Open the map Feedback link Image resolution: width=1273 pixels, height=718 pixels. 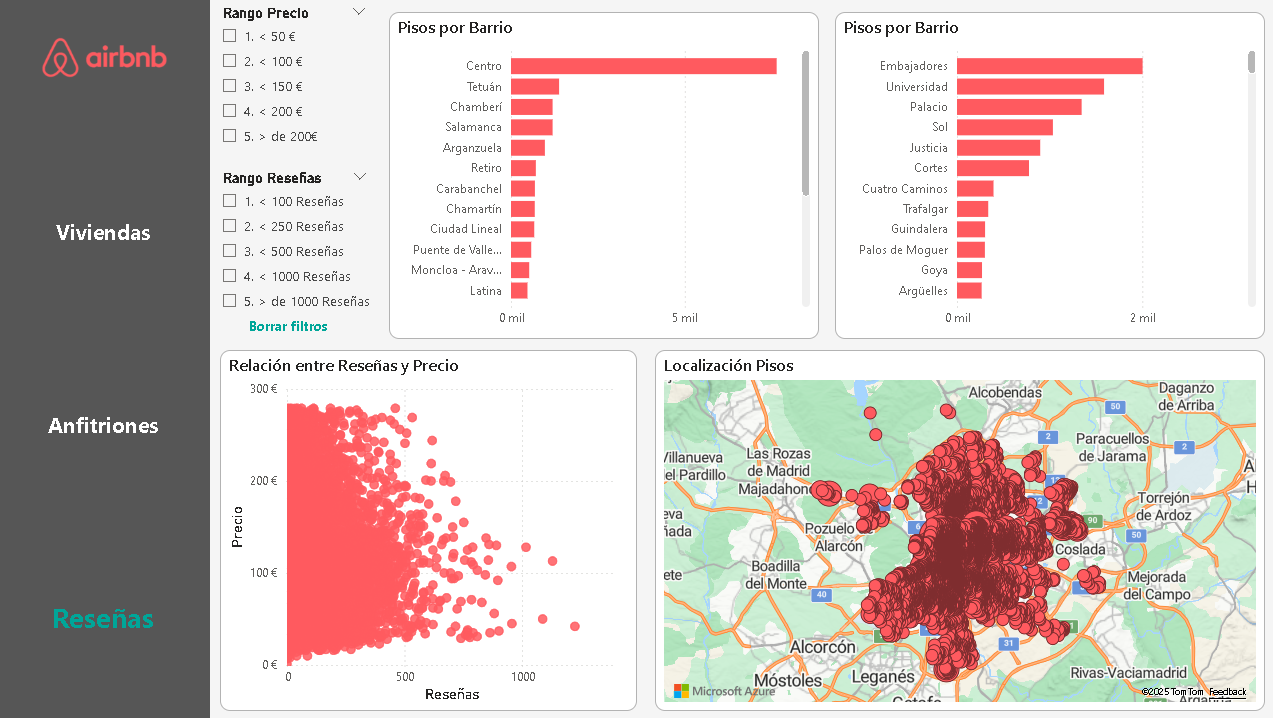[x=1227, y=692]
